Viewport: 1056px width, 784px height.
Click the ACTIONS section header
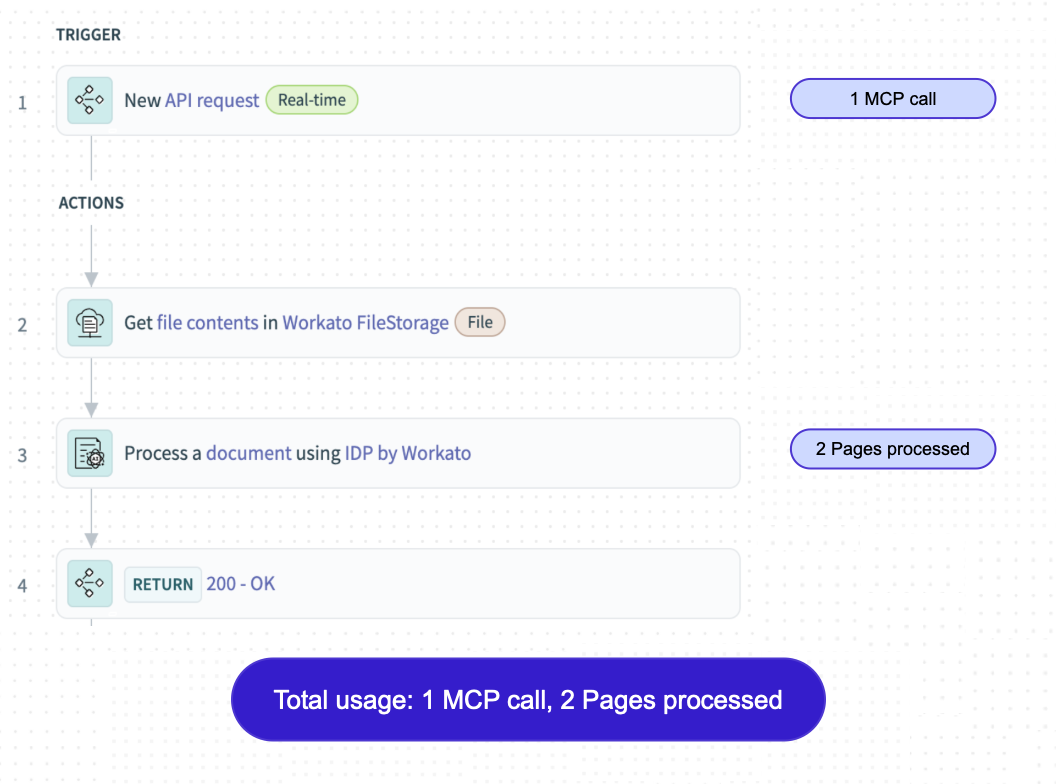tap(91, 202)
